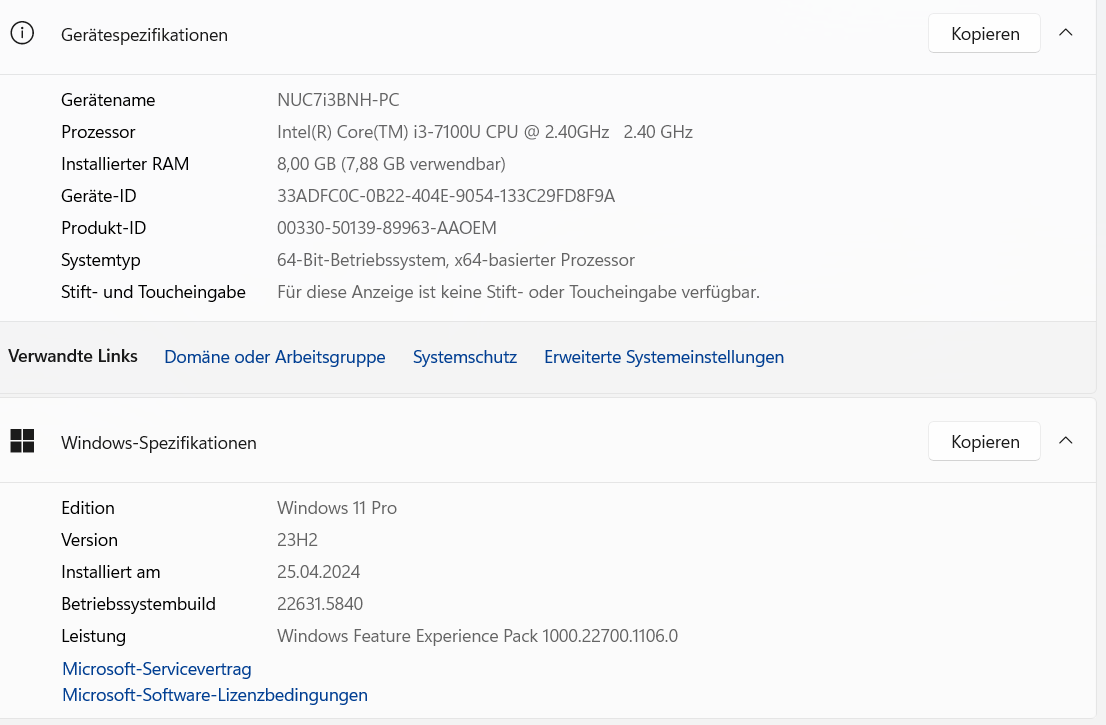1106x725 pixels.
Task: Collapse the Gerätespezifikationen section chevron
Action: coord(1066,33)
